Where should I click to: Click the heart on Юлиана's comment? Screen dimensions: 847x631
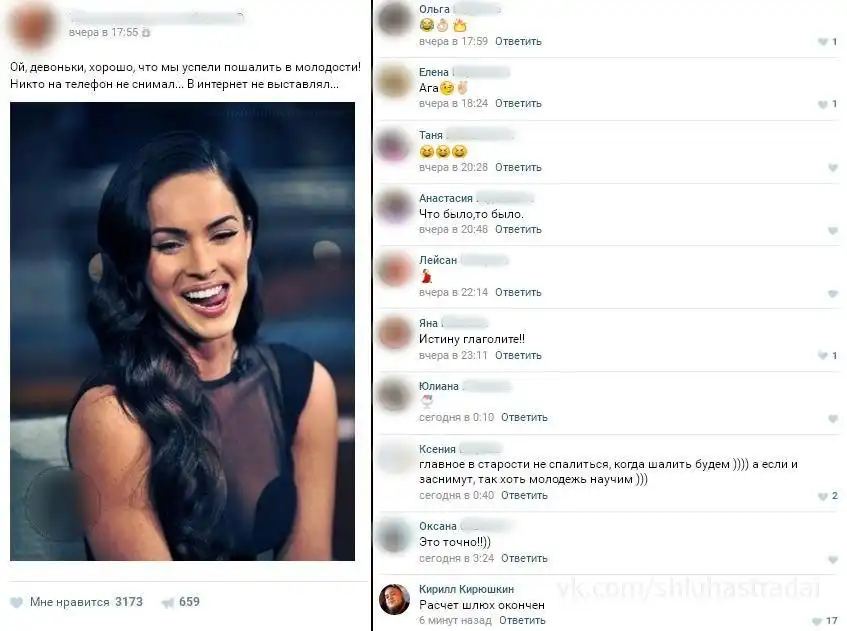tap(832, 418)
